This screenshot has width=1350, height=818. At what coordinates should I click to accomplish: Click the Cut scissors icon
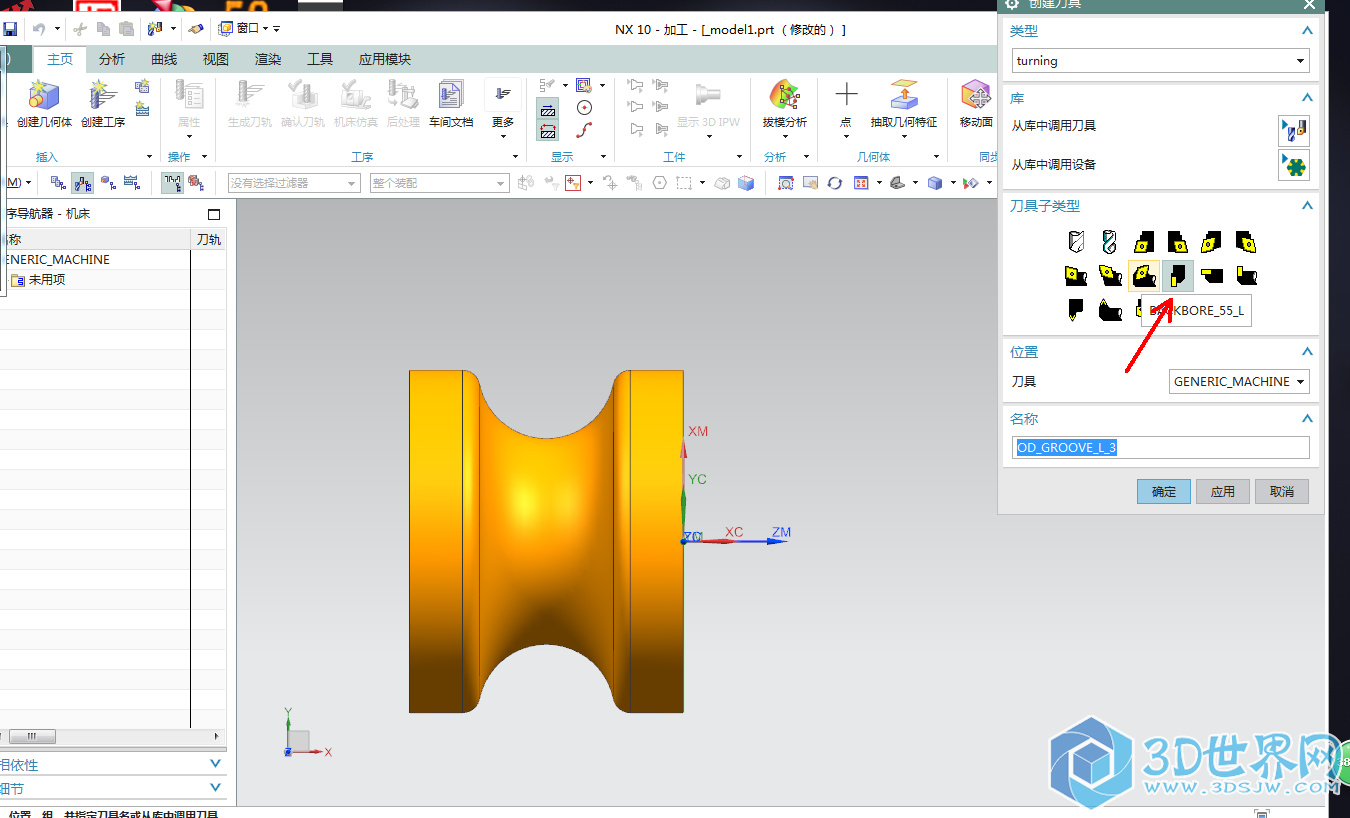pyautogui.click(x=81, y=29)
